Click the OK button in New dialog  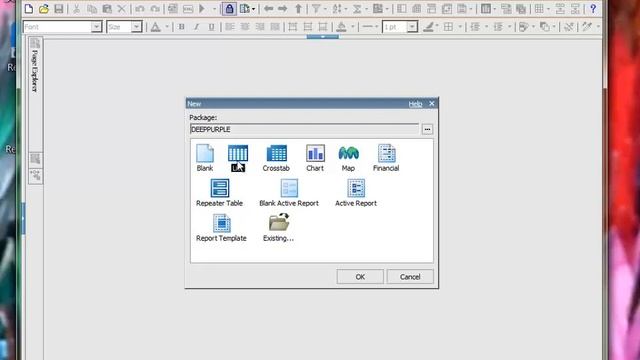pos(360,277)
